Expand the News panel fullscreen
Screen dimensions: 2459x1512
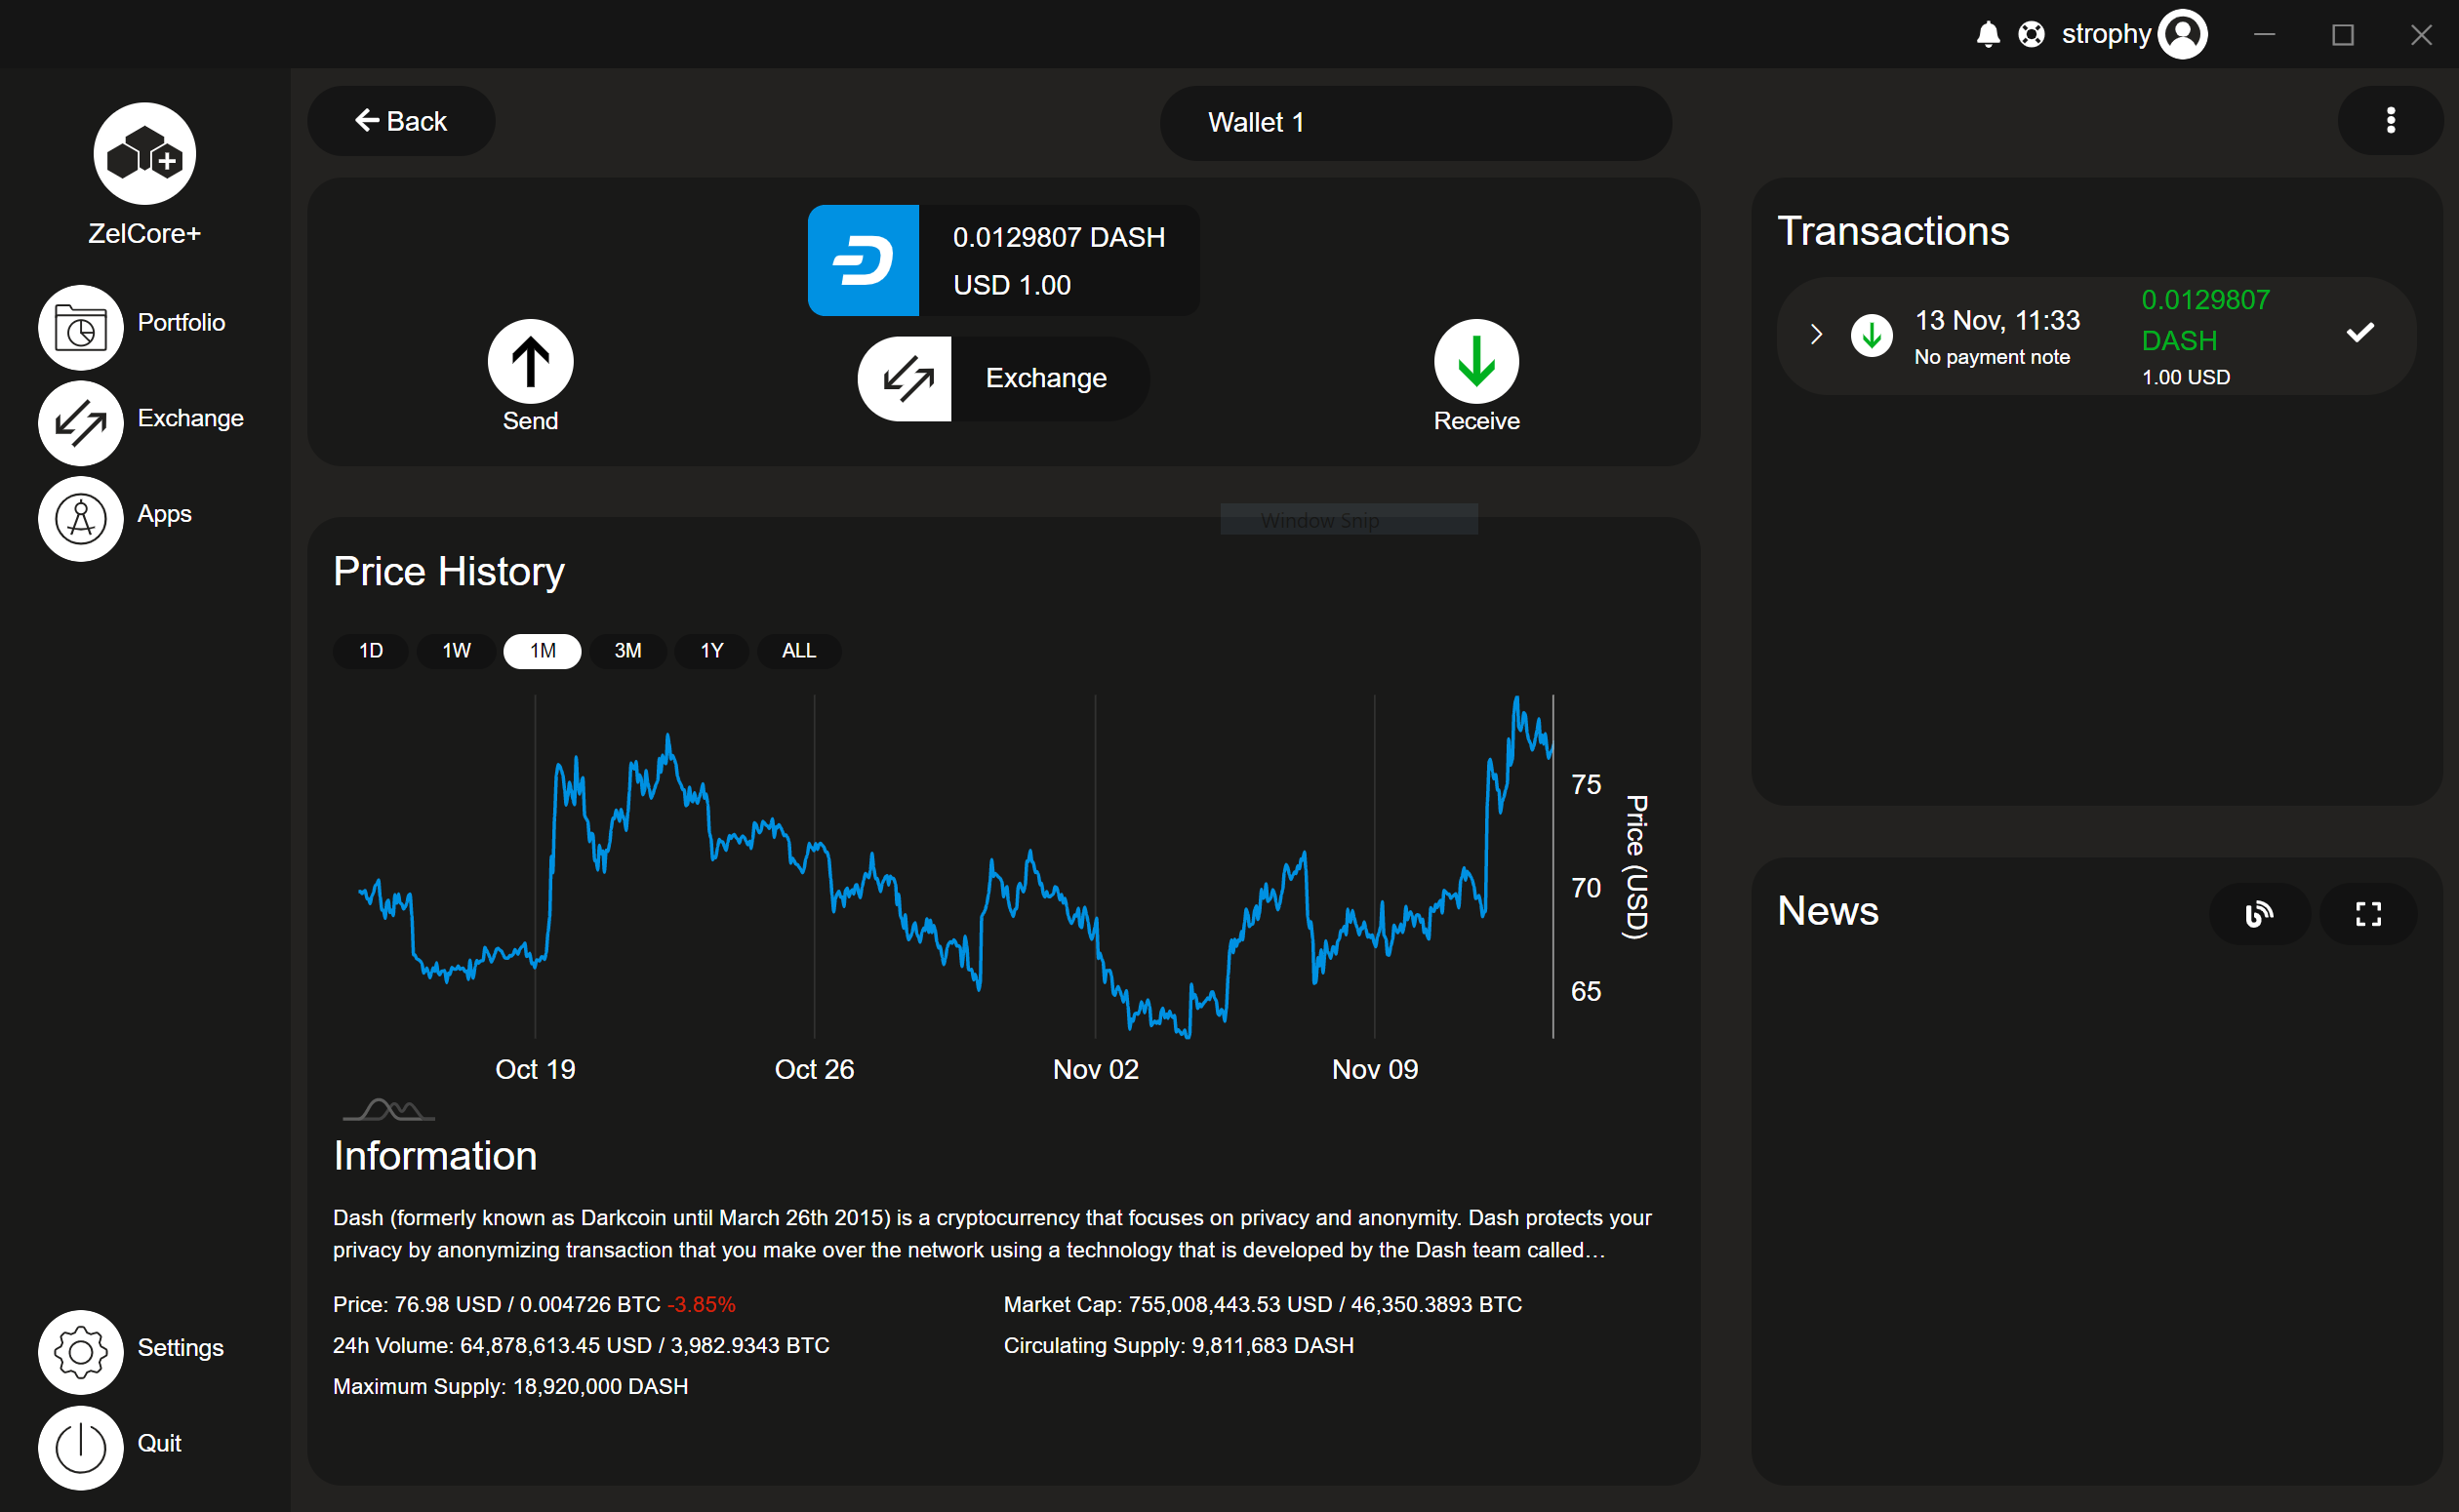2368,913
